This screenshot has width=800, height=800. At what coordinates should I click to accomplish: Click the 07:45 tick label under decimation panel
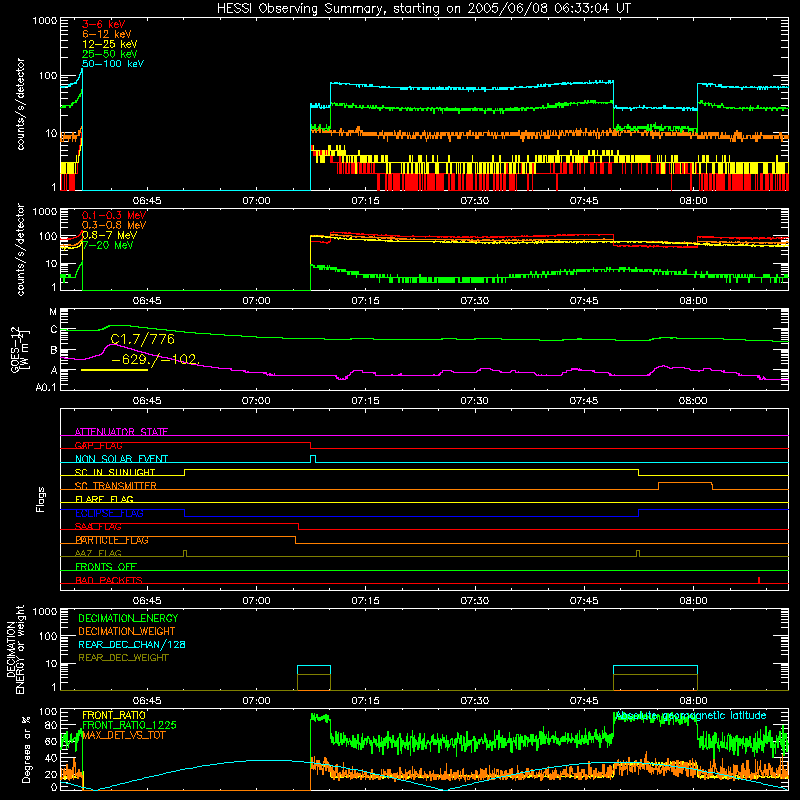point(584,701)
